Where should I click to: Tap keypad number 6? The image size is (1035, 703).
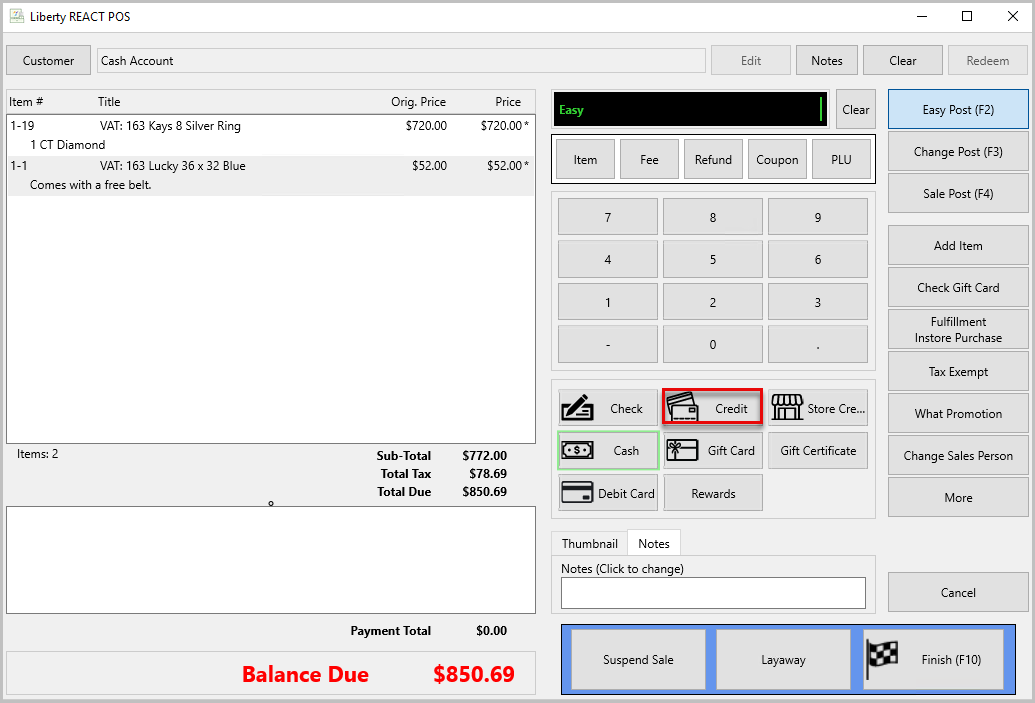coord(818,259)
